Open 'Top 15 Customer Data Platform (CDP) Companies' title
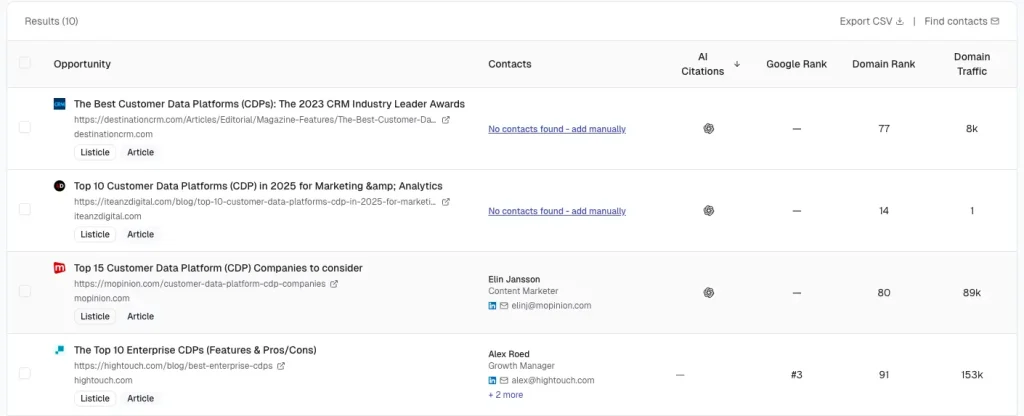 pos(218,268)
